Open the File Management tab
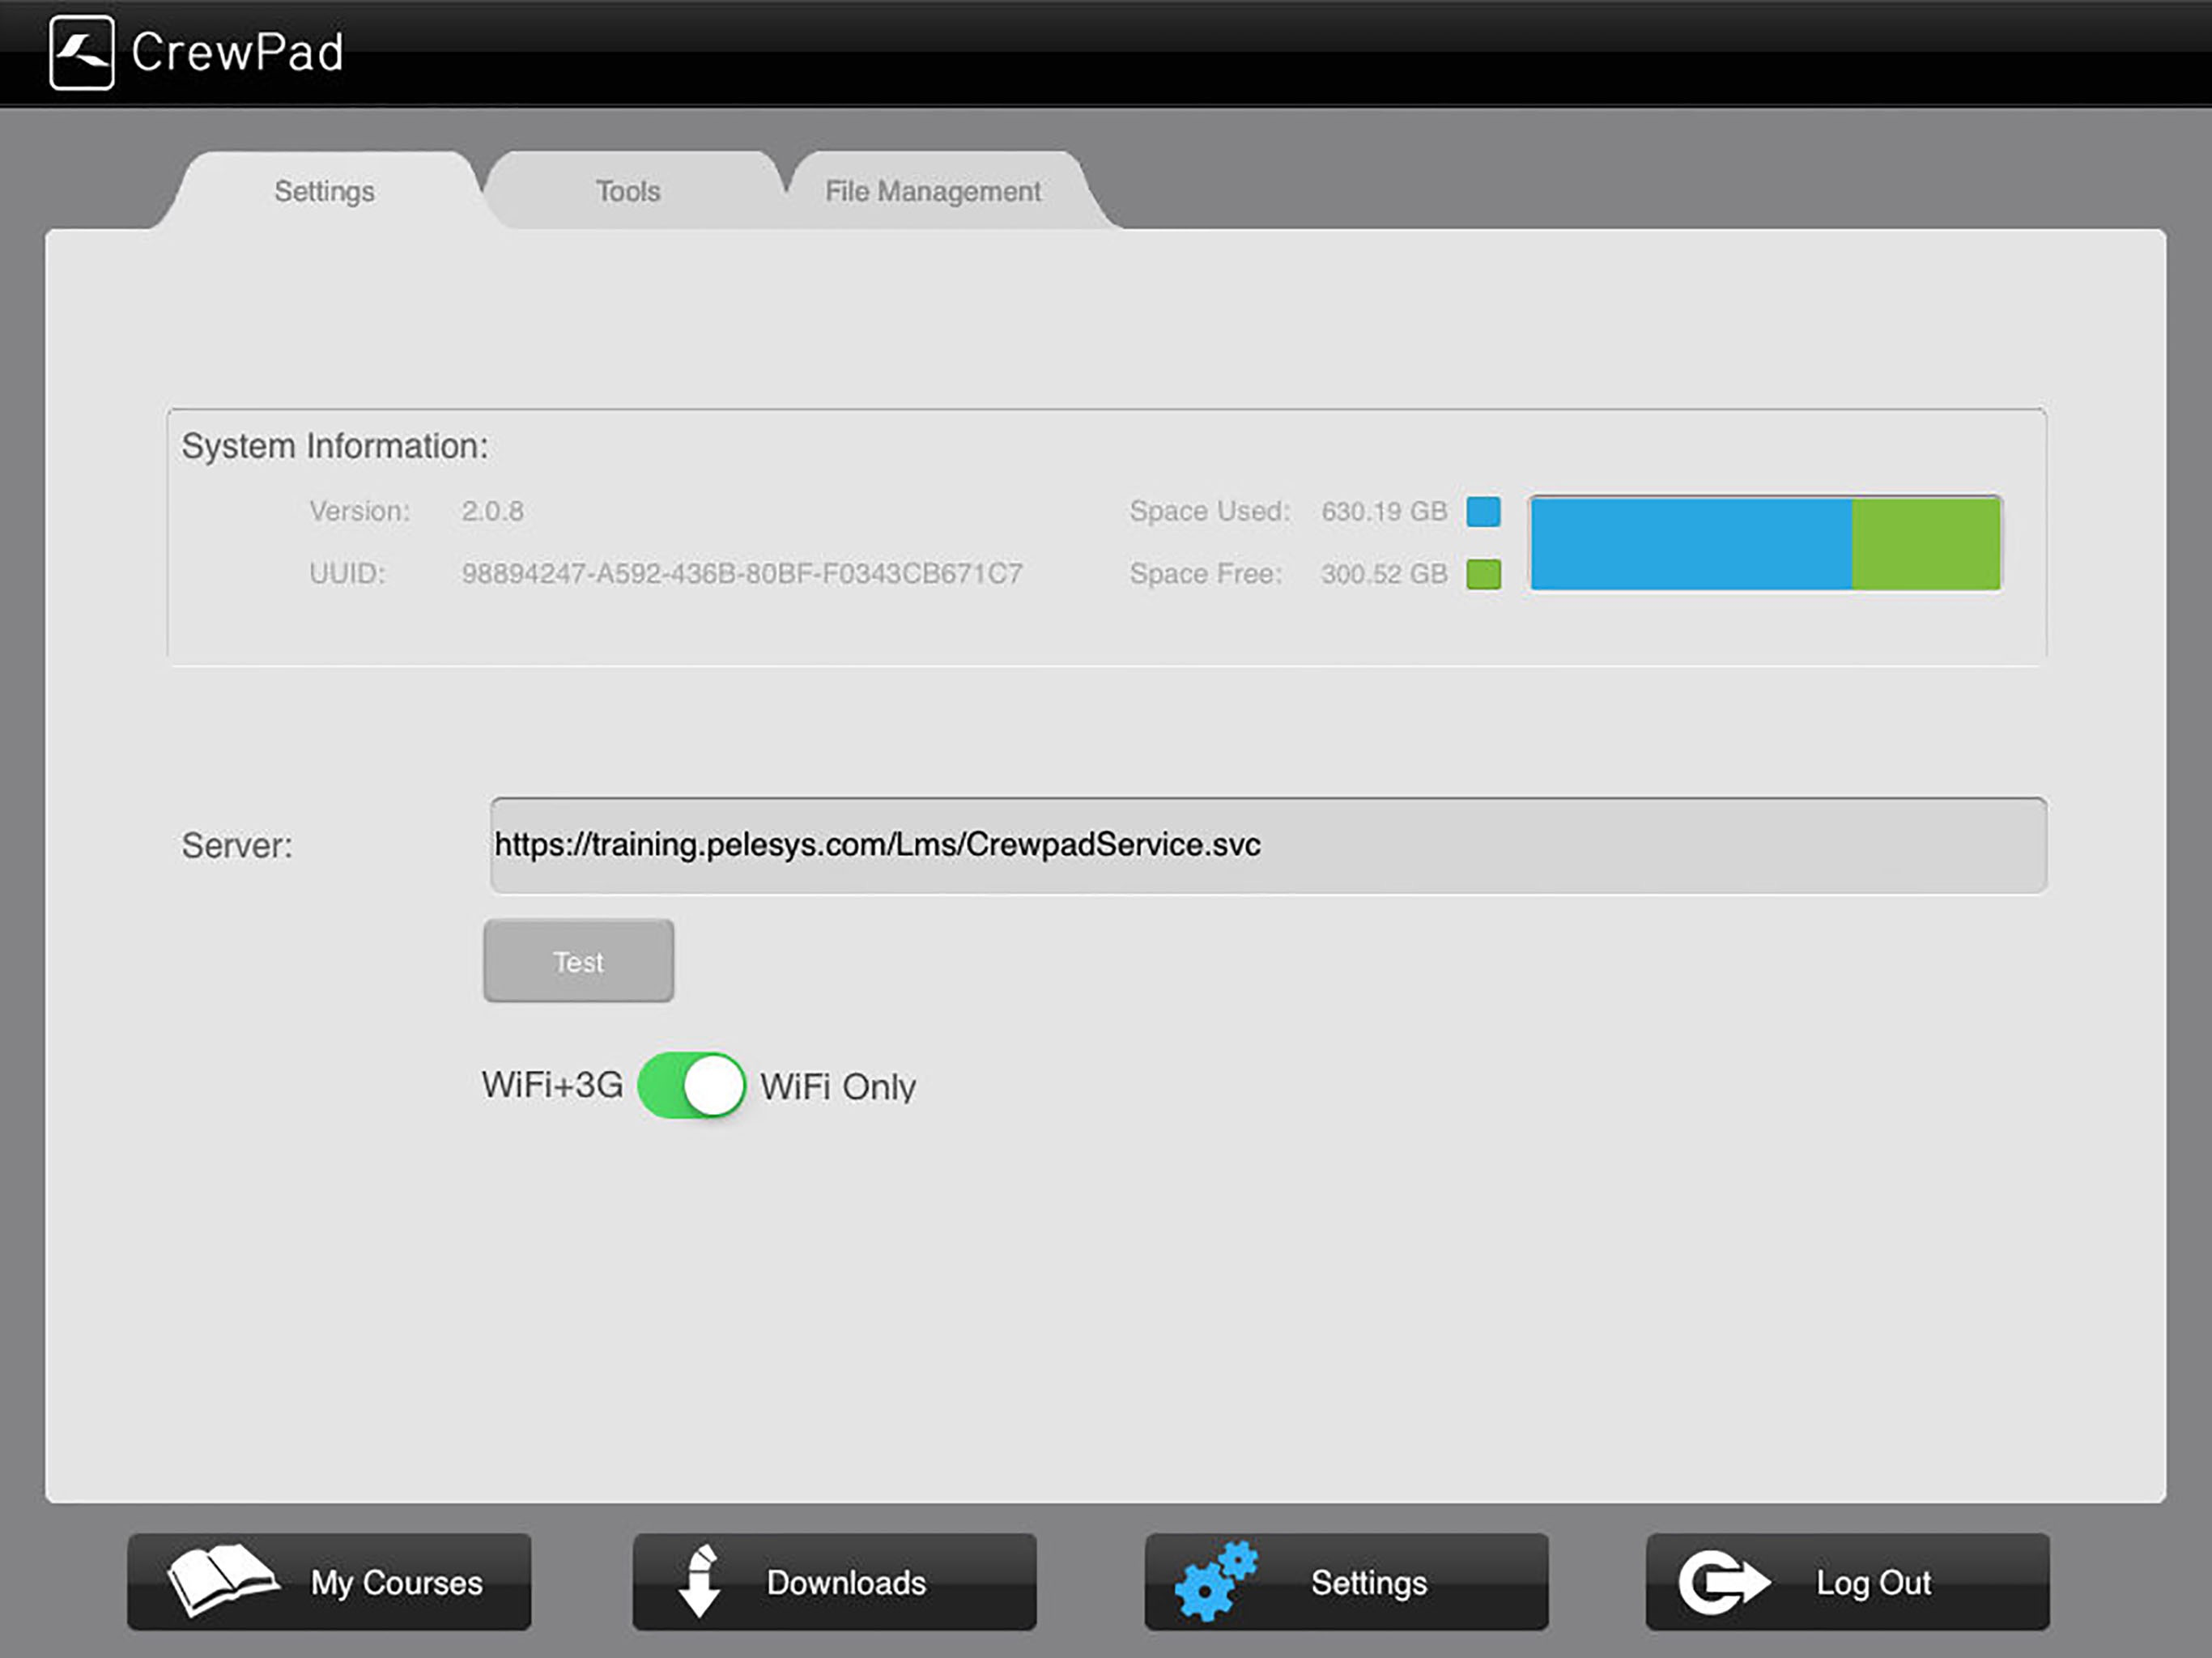The height and width of the screenshot is (1658, 2212). tap(932, 191)
